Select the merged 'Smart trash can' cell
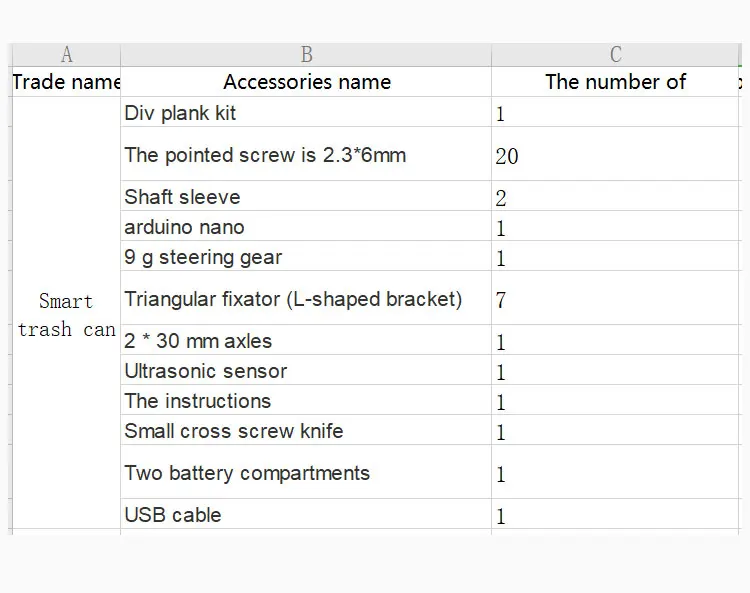 (66, 315)
